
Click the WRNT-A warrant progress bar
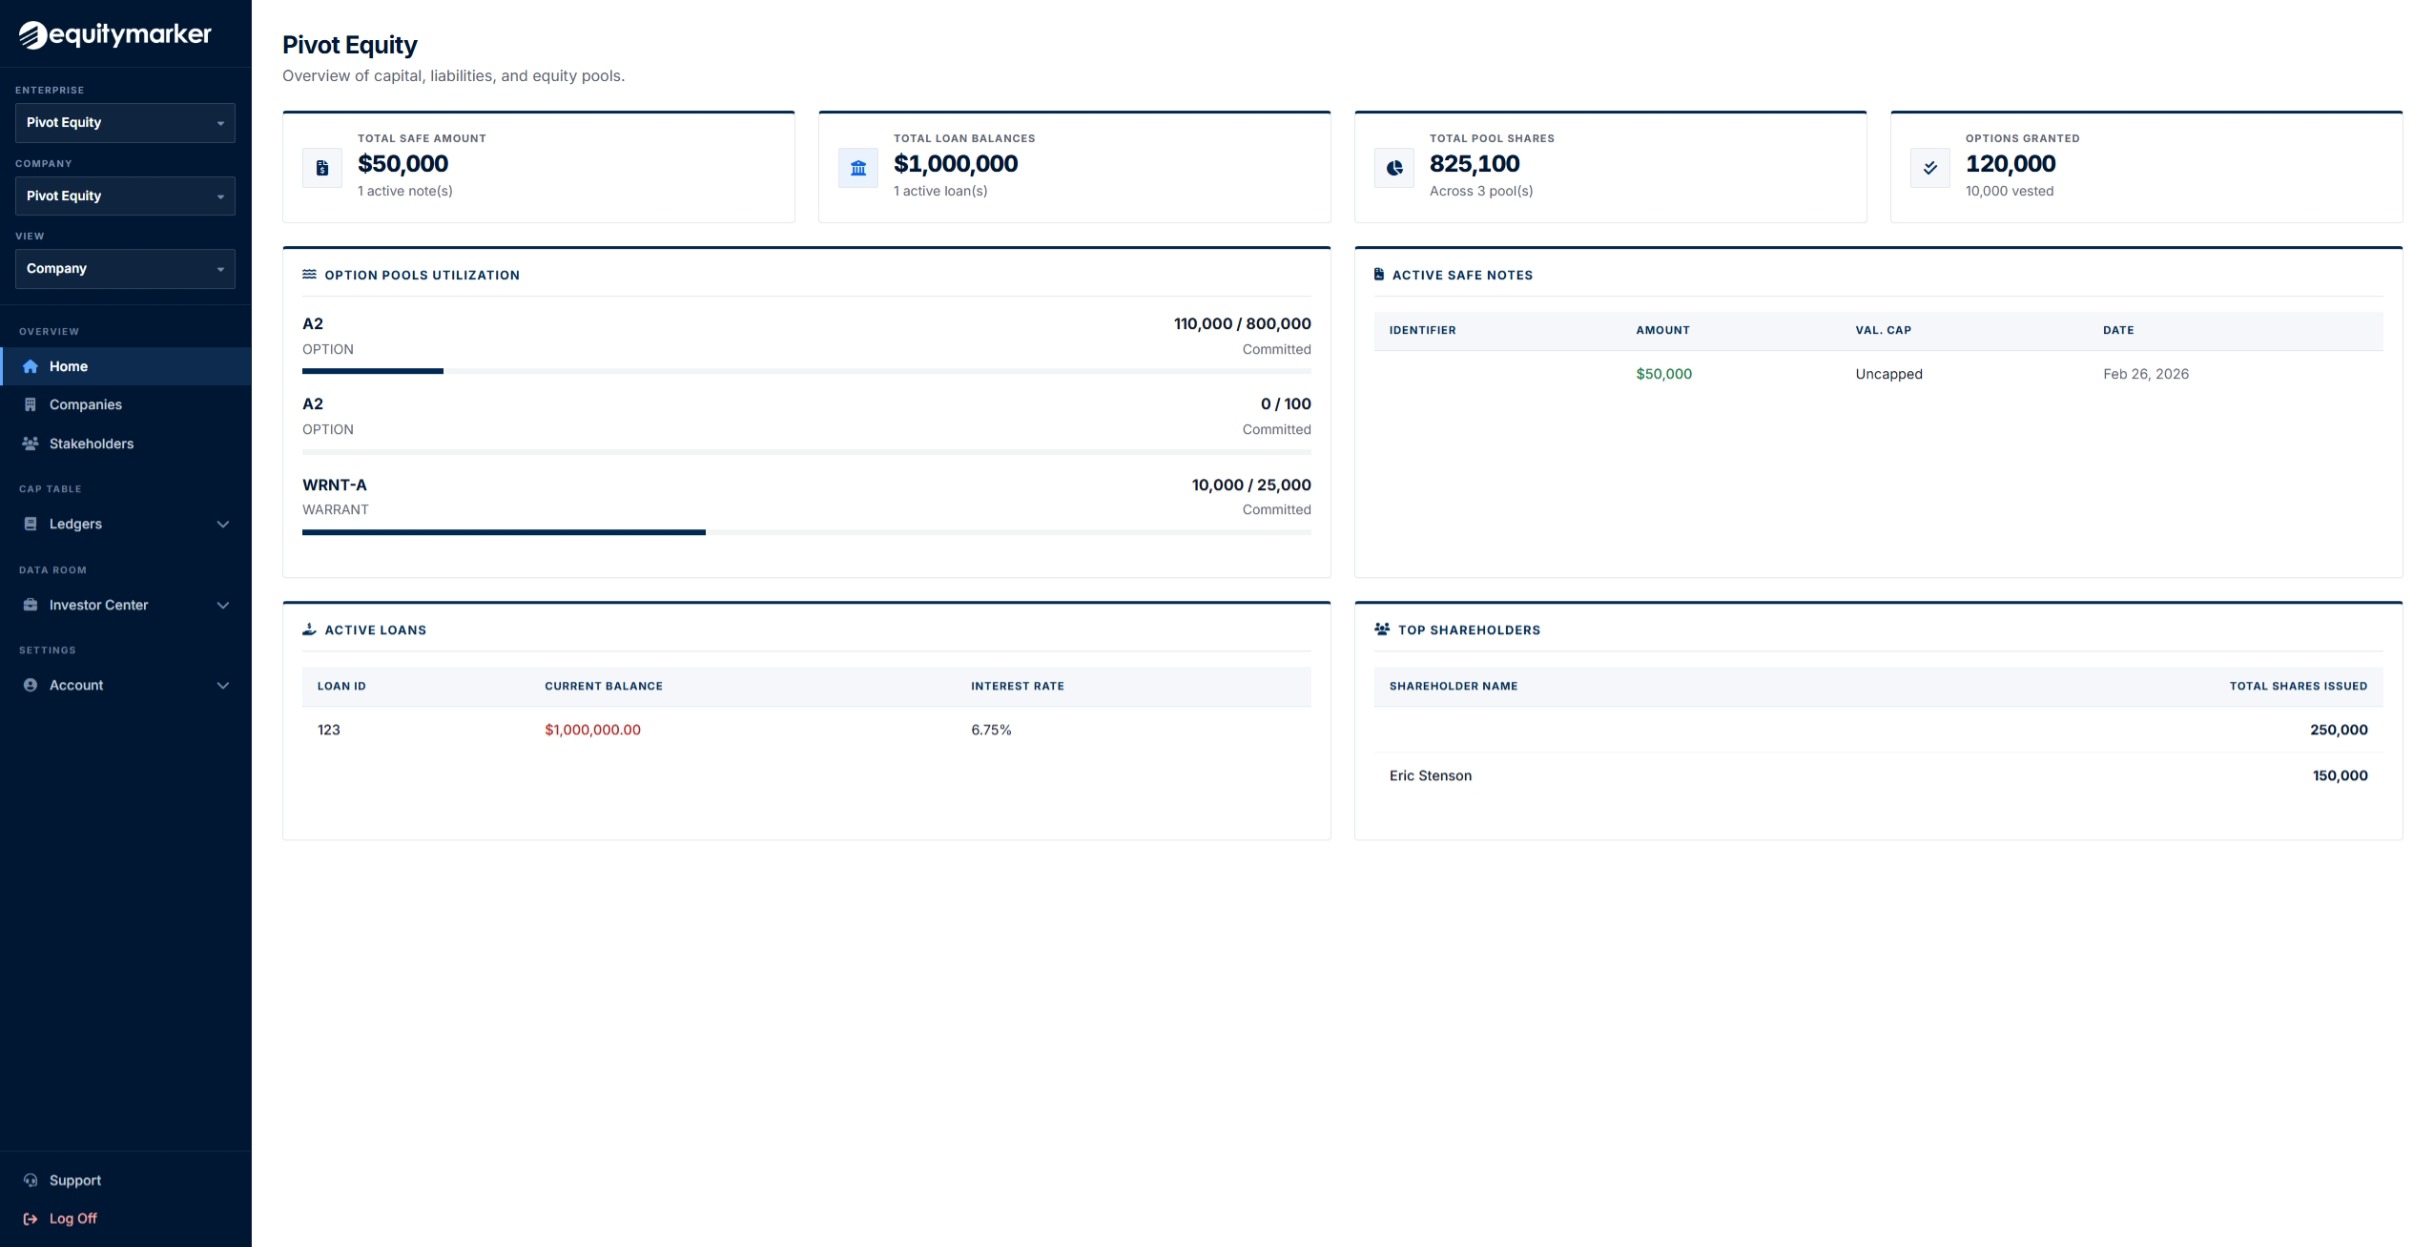pos(806,532)
